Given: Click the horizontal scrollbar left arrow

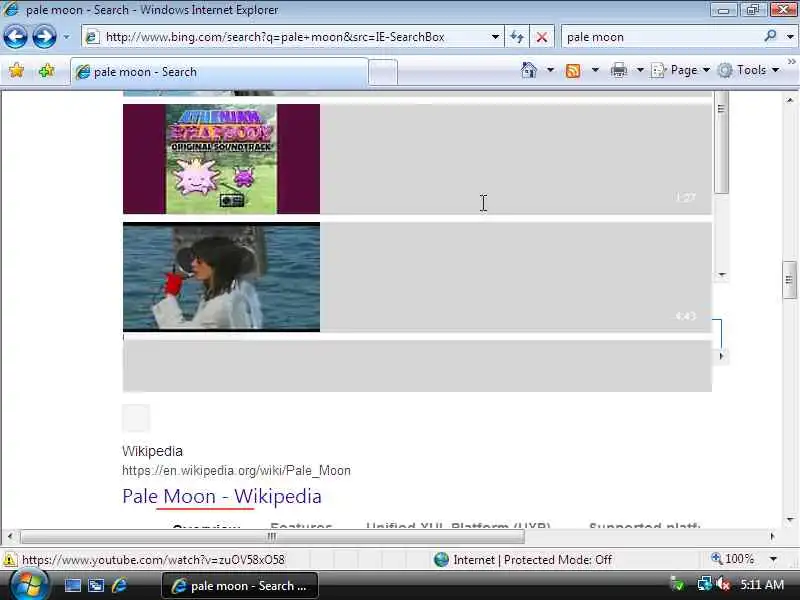Looking at the screenshot, I should [10, 536].
